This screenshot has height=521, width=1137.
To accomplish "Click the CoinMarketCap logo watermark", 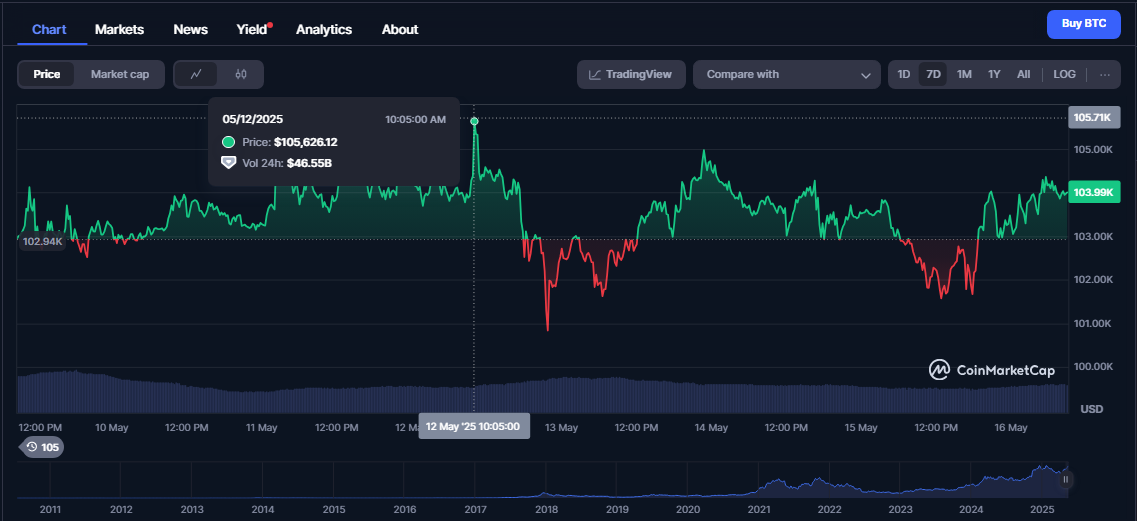I will pos(991,370).
